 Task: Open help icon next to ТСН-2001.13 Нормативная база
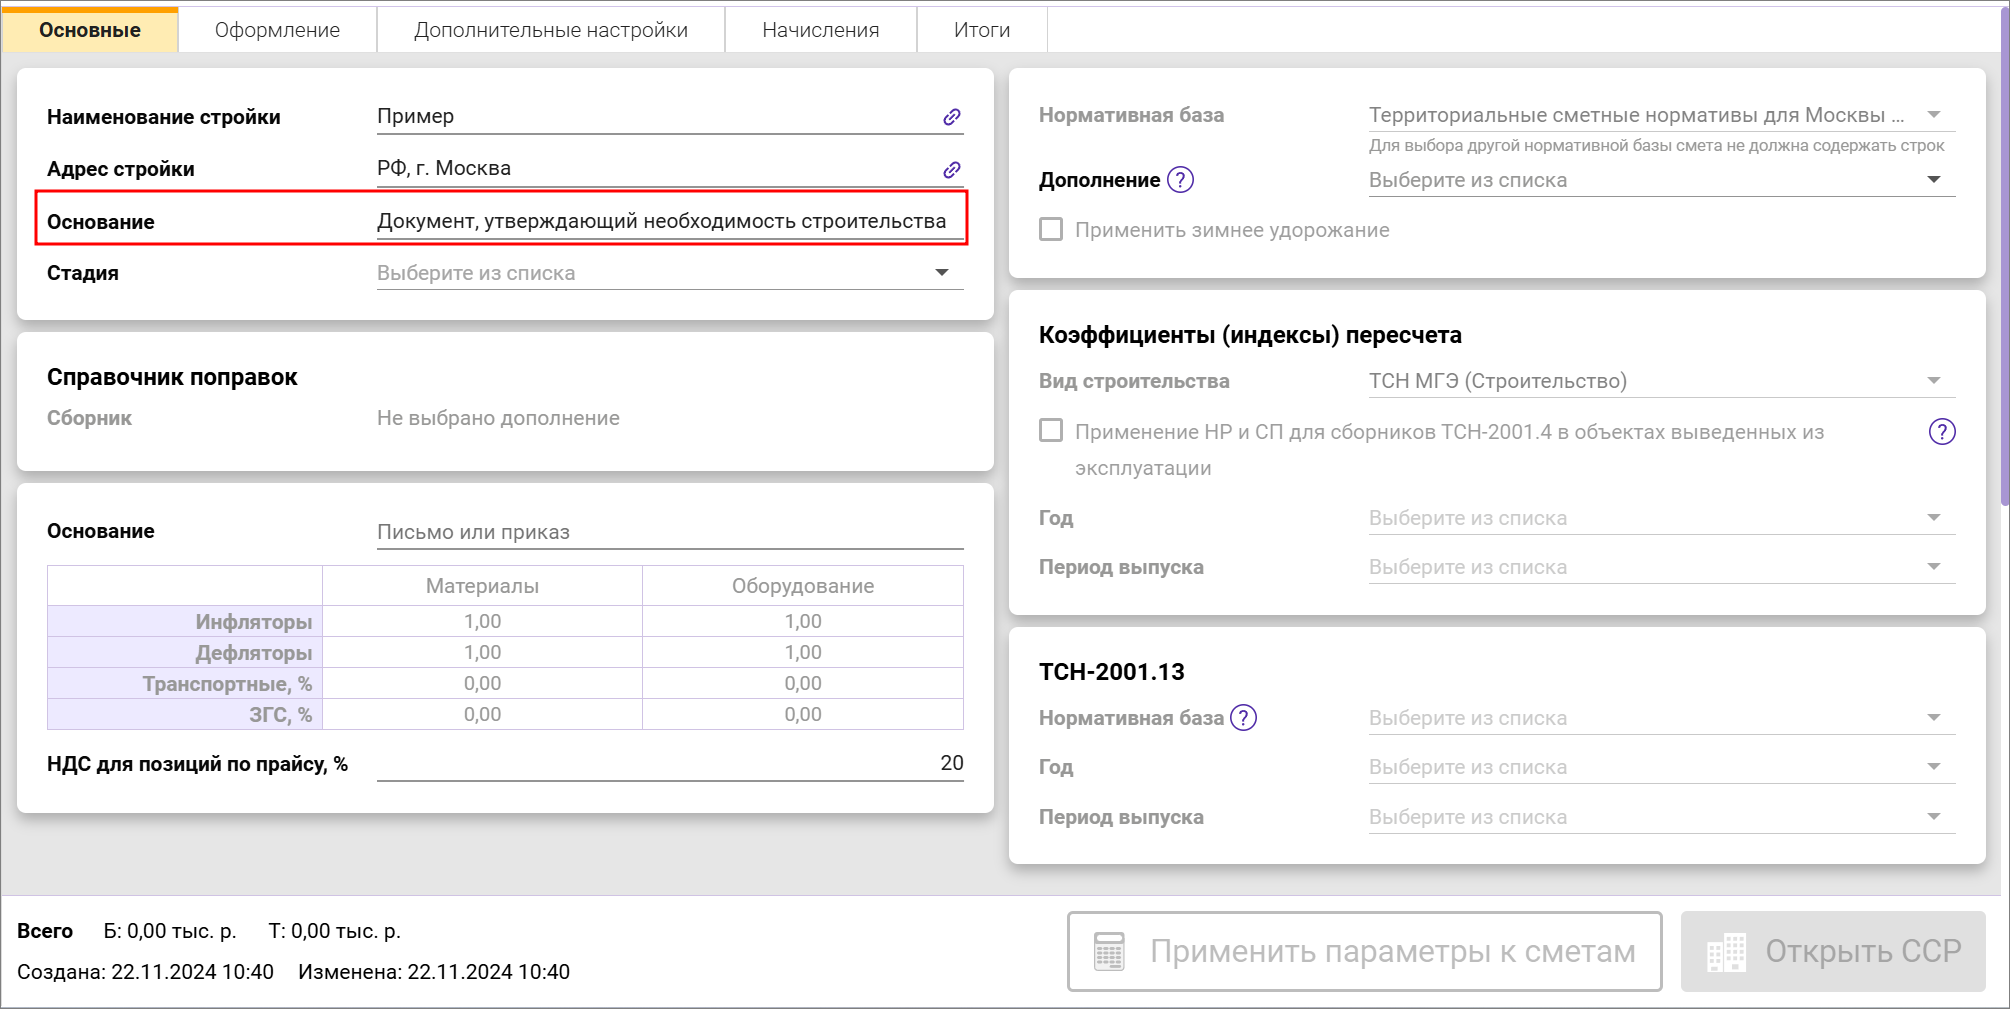(x=1243, y=718)
